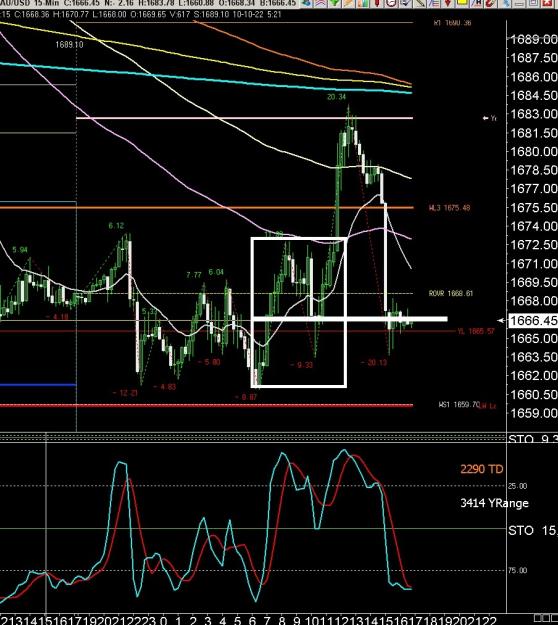Click the 25.00 stochastic level label

pos(517,486)
